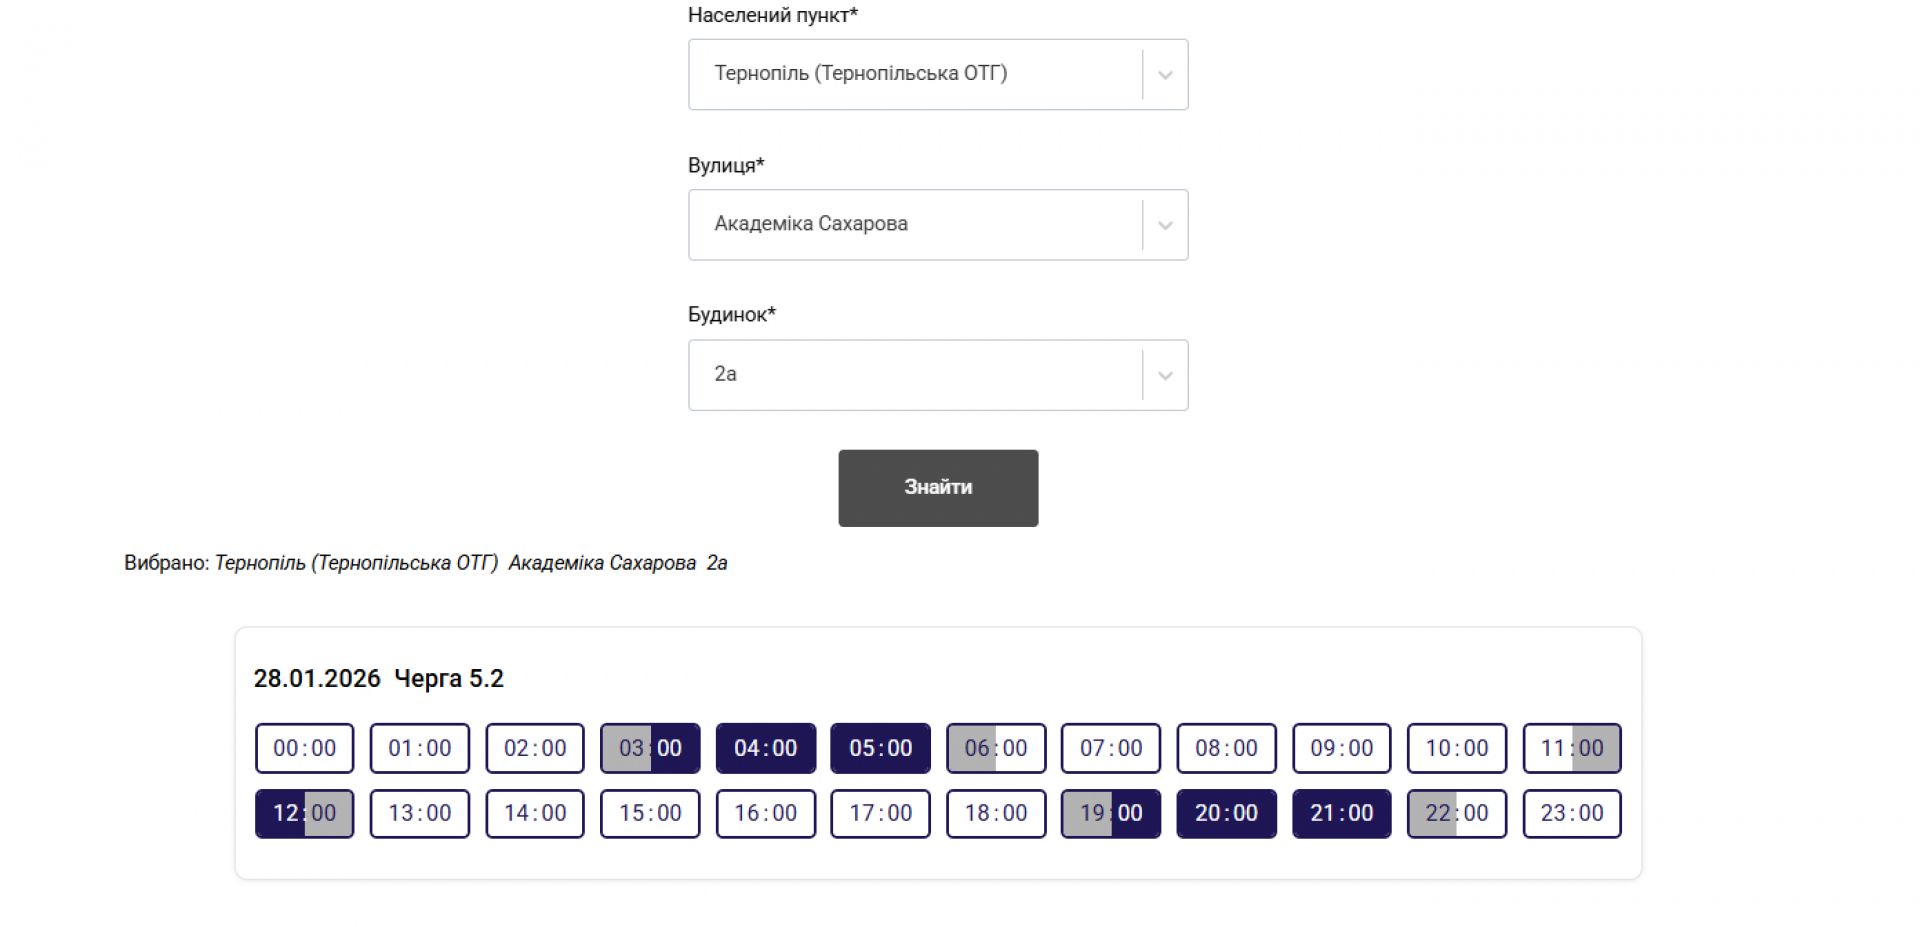This screenshot has height=927, width=1920.
Task: Expand the Будинок dropdown chevron
Action: click(1165, 375)
